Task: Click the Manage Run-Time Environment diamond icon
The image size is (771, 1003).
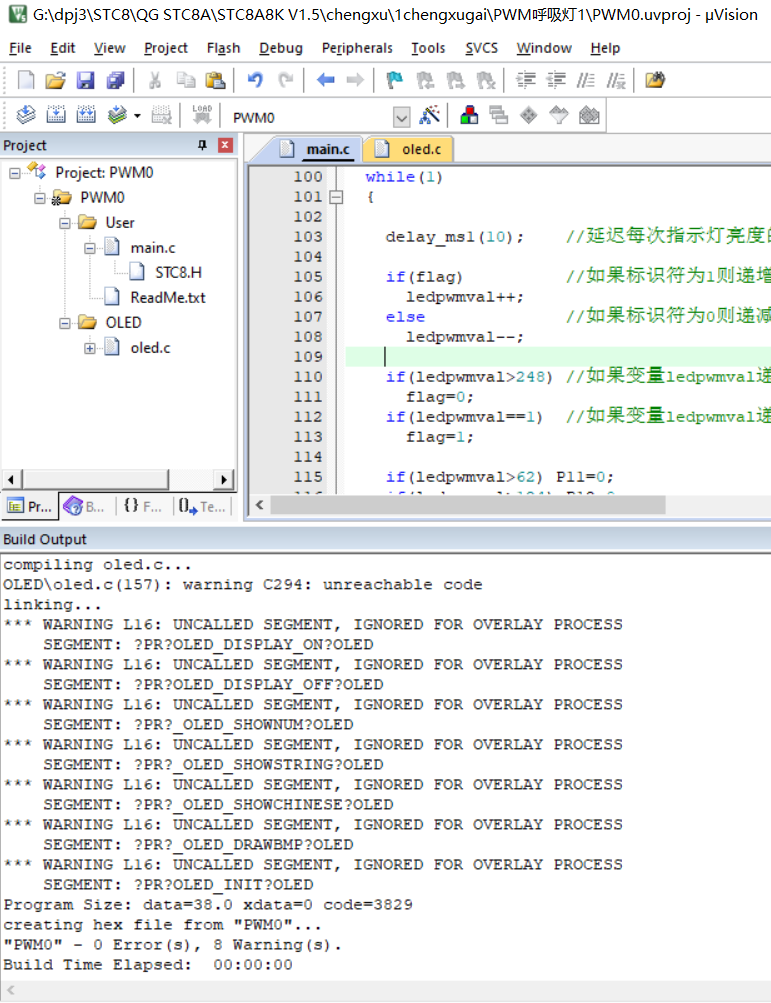Action: [x=529, y=116]
